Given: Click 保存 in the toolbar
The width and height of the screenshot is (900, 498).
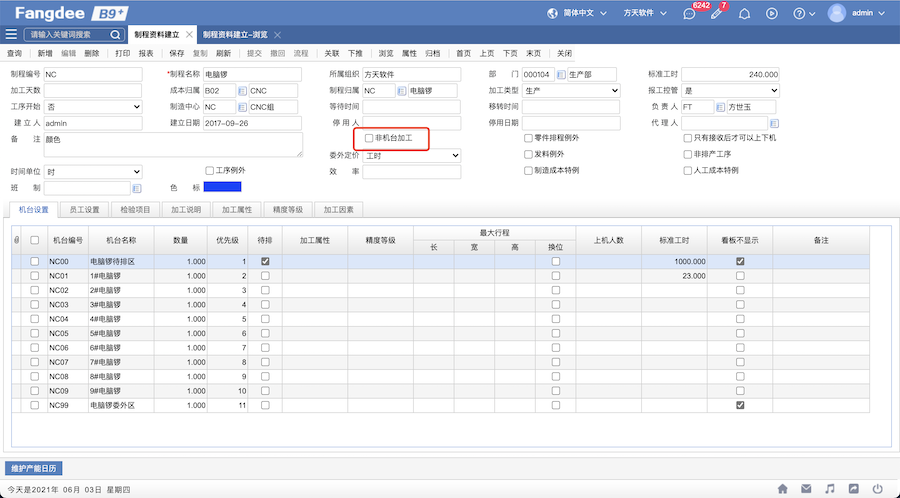Looking at the screenshot, I should tap(177, 53).
